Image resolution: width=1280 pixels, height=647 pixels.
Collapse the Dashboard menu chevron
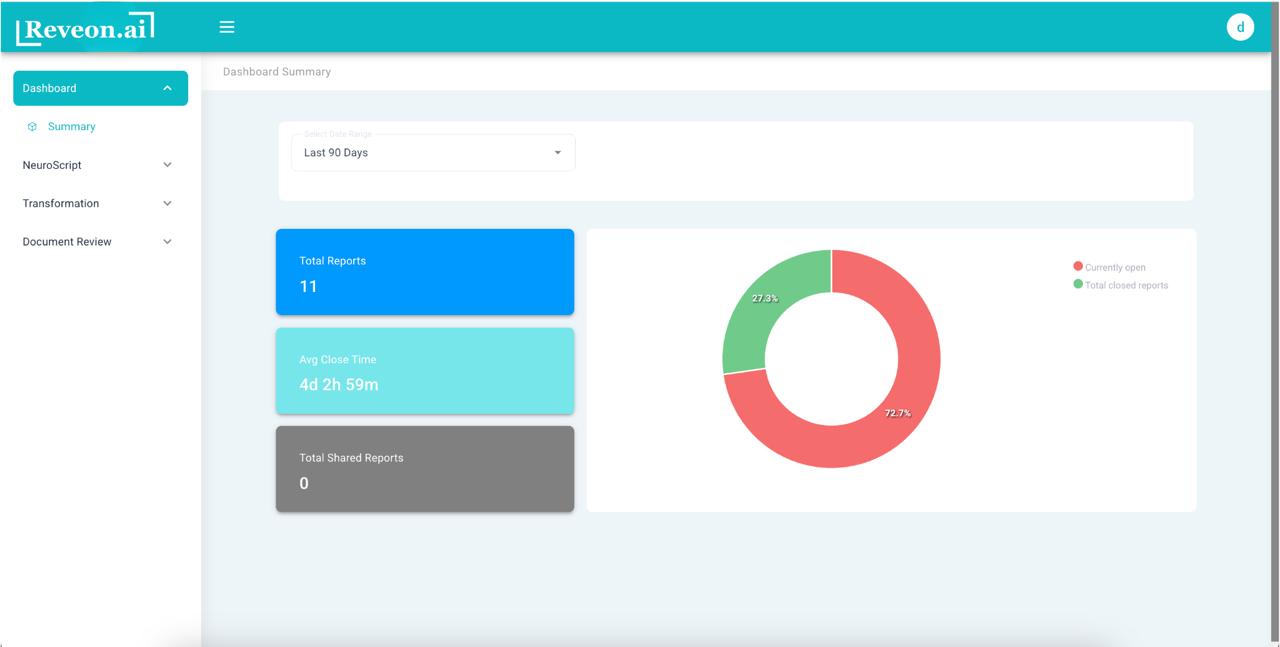click(x=167, y=88)
